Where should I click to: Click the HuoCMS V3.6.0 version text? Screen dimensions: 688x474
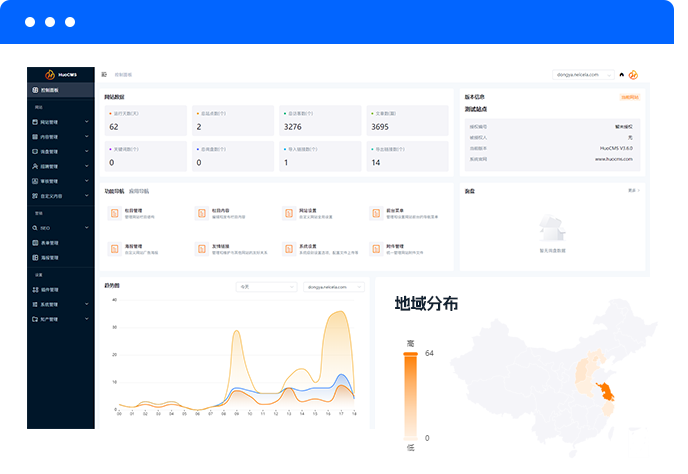coord(616,148)
